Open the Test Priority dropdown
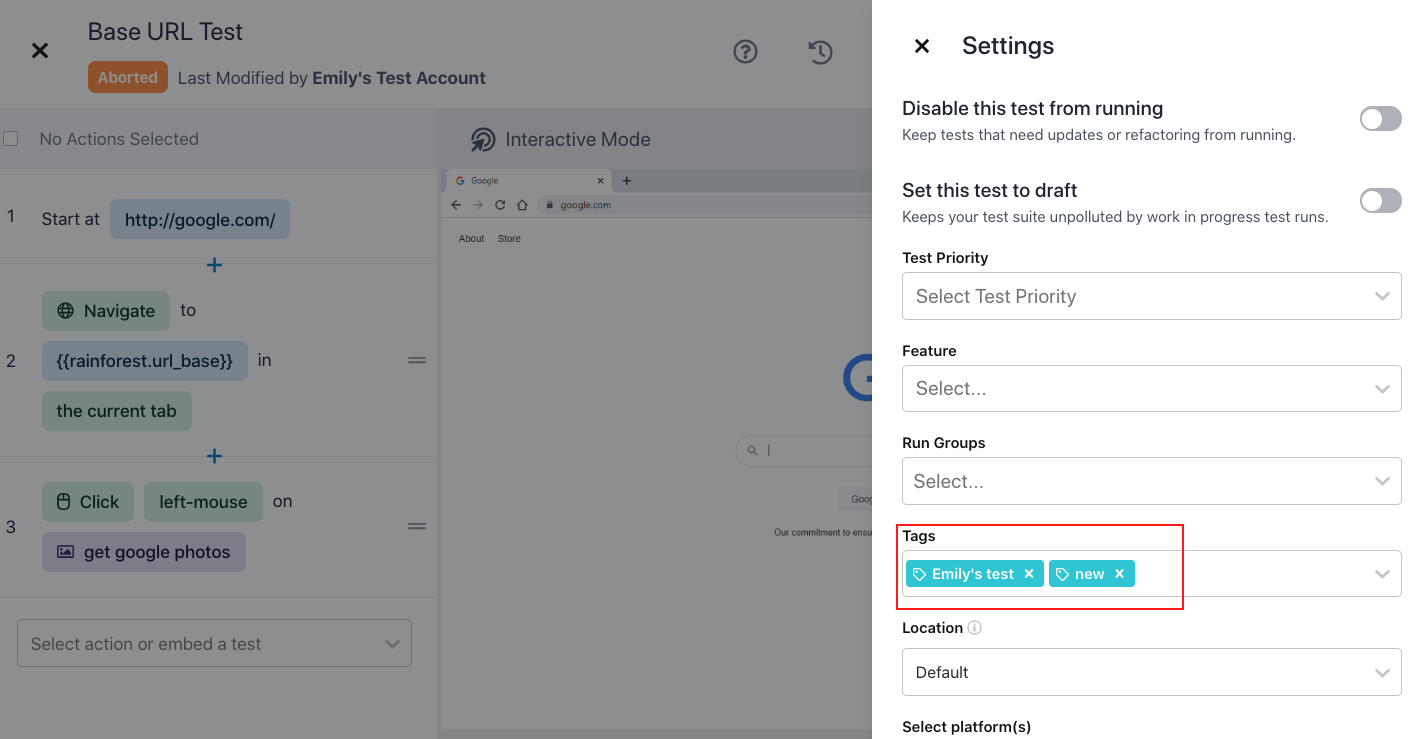Viewport: 1419px width, 739px height. point(1151,296)
